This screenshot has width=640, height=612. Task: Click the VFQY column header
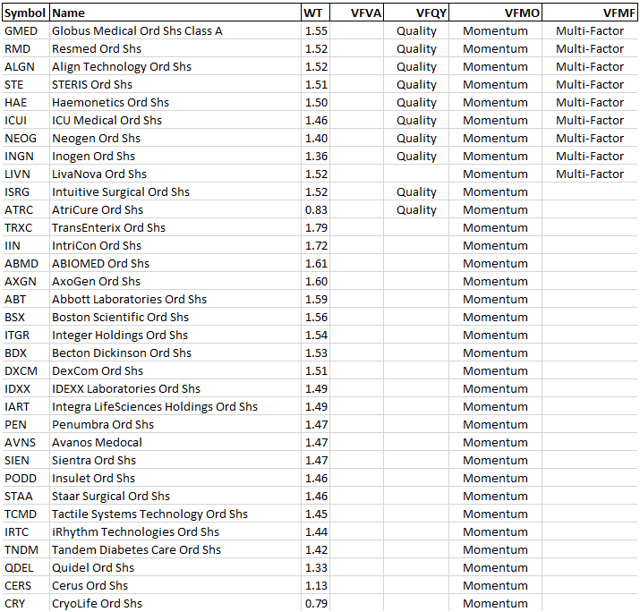(x=416, y=13)
